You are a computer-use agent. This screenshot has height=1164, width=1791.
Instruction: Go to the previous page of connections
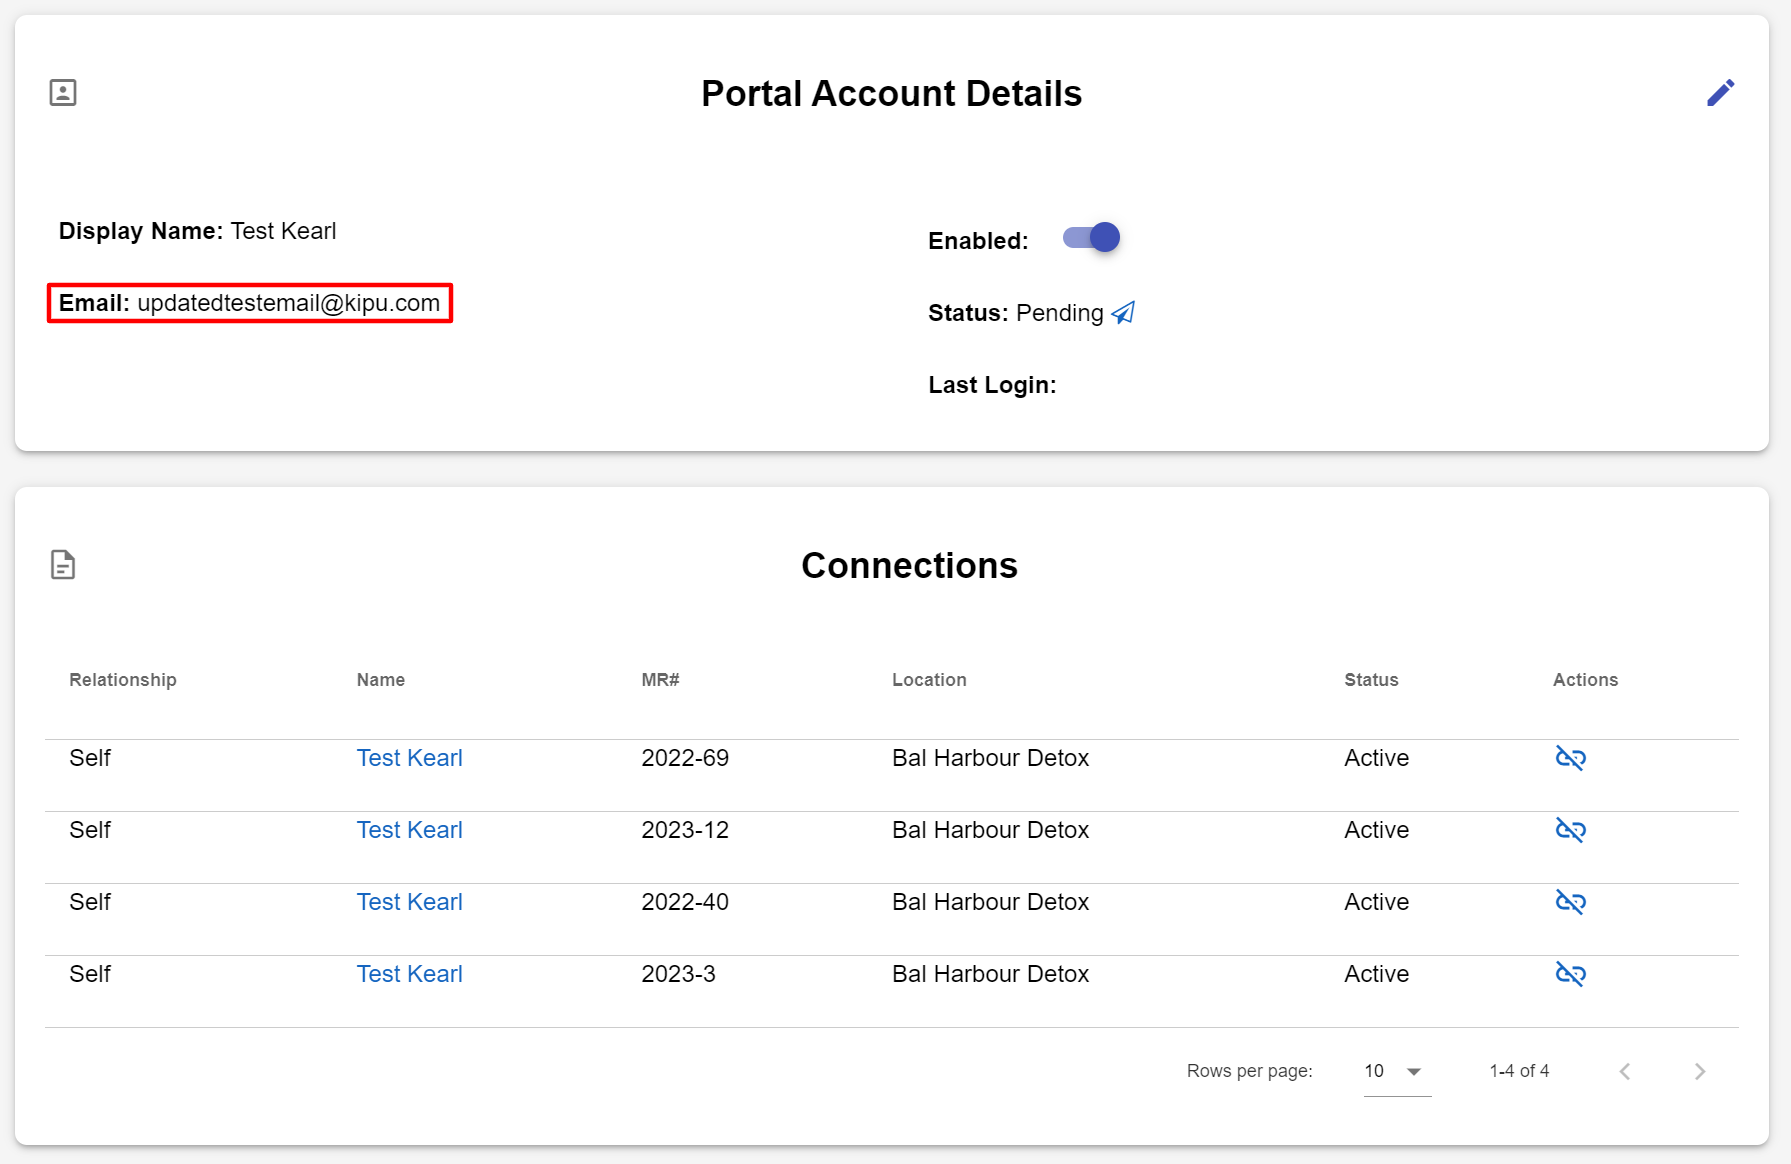coord(1625,1071)
